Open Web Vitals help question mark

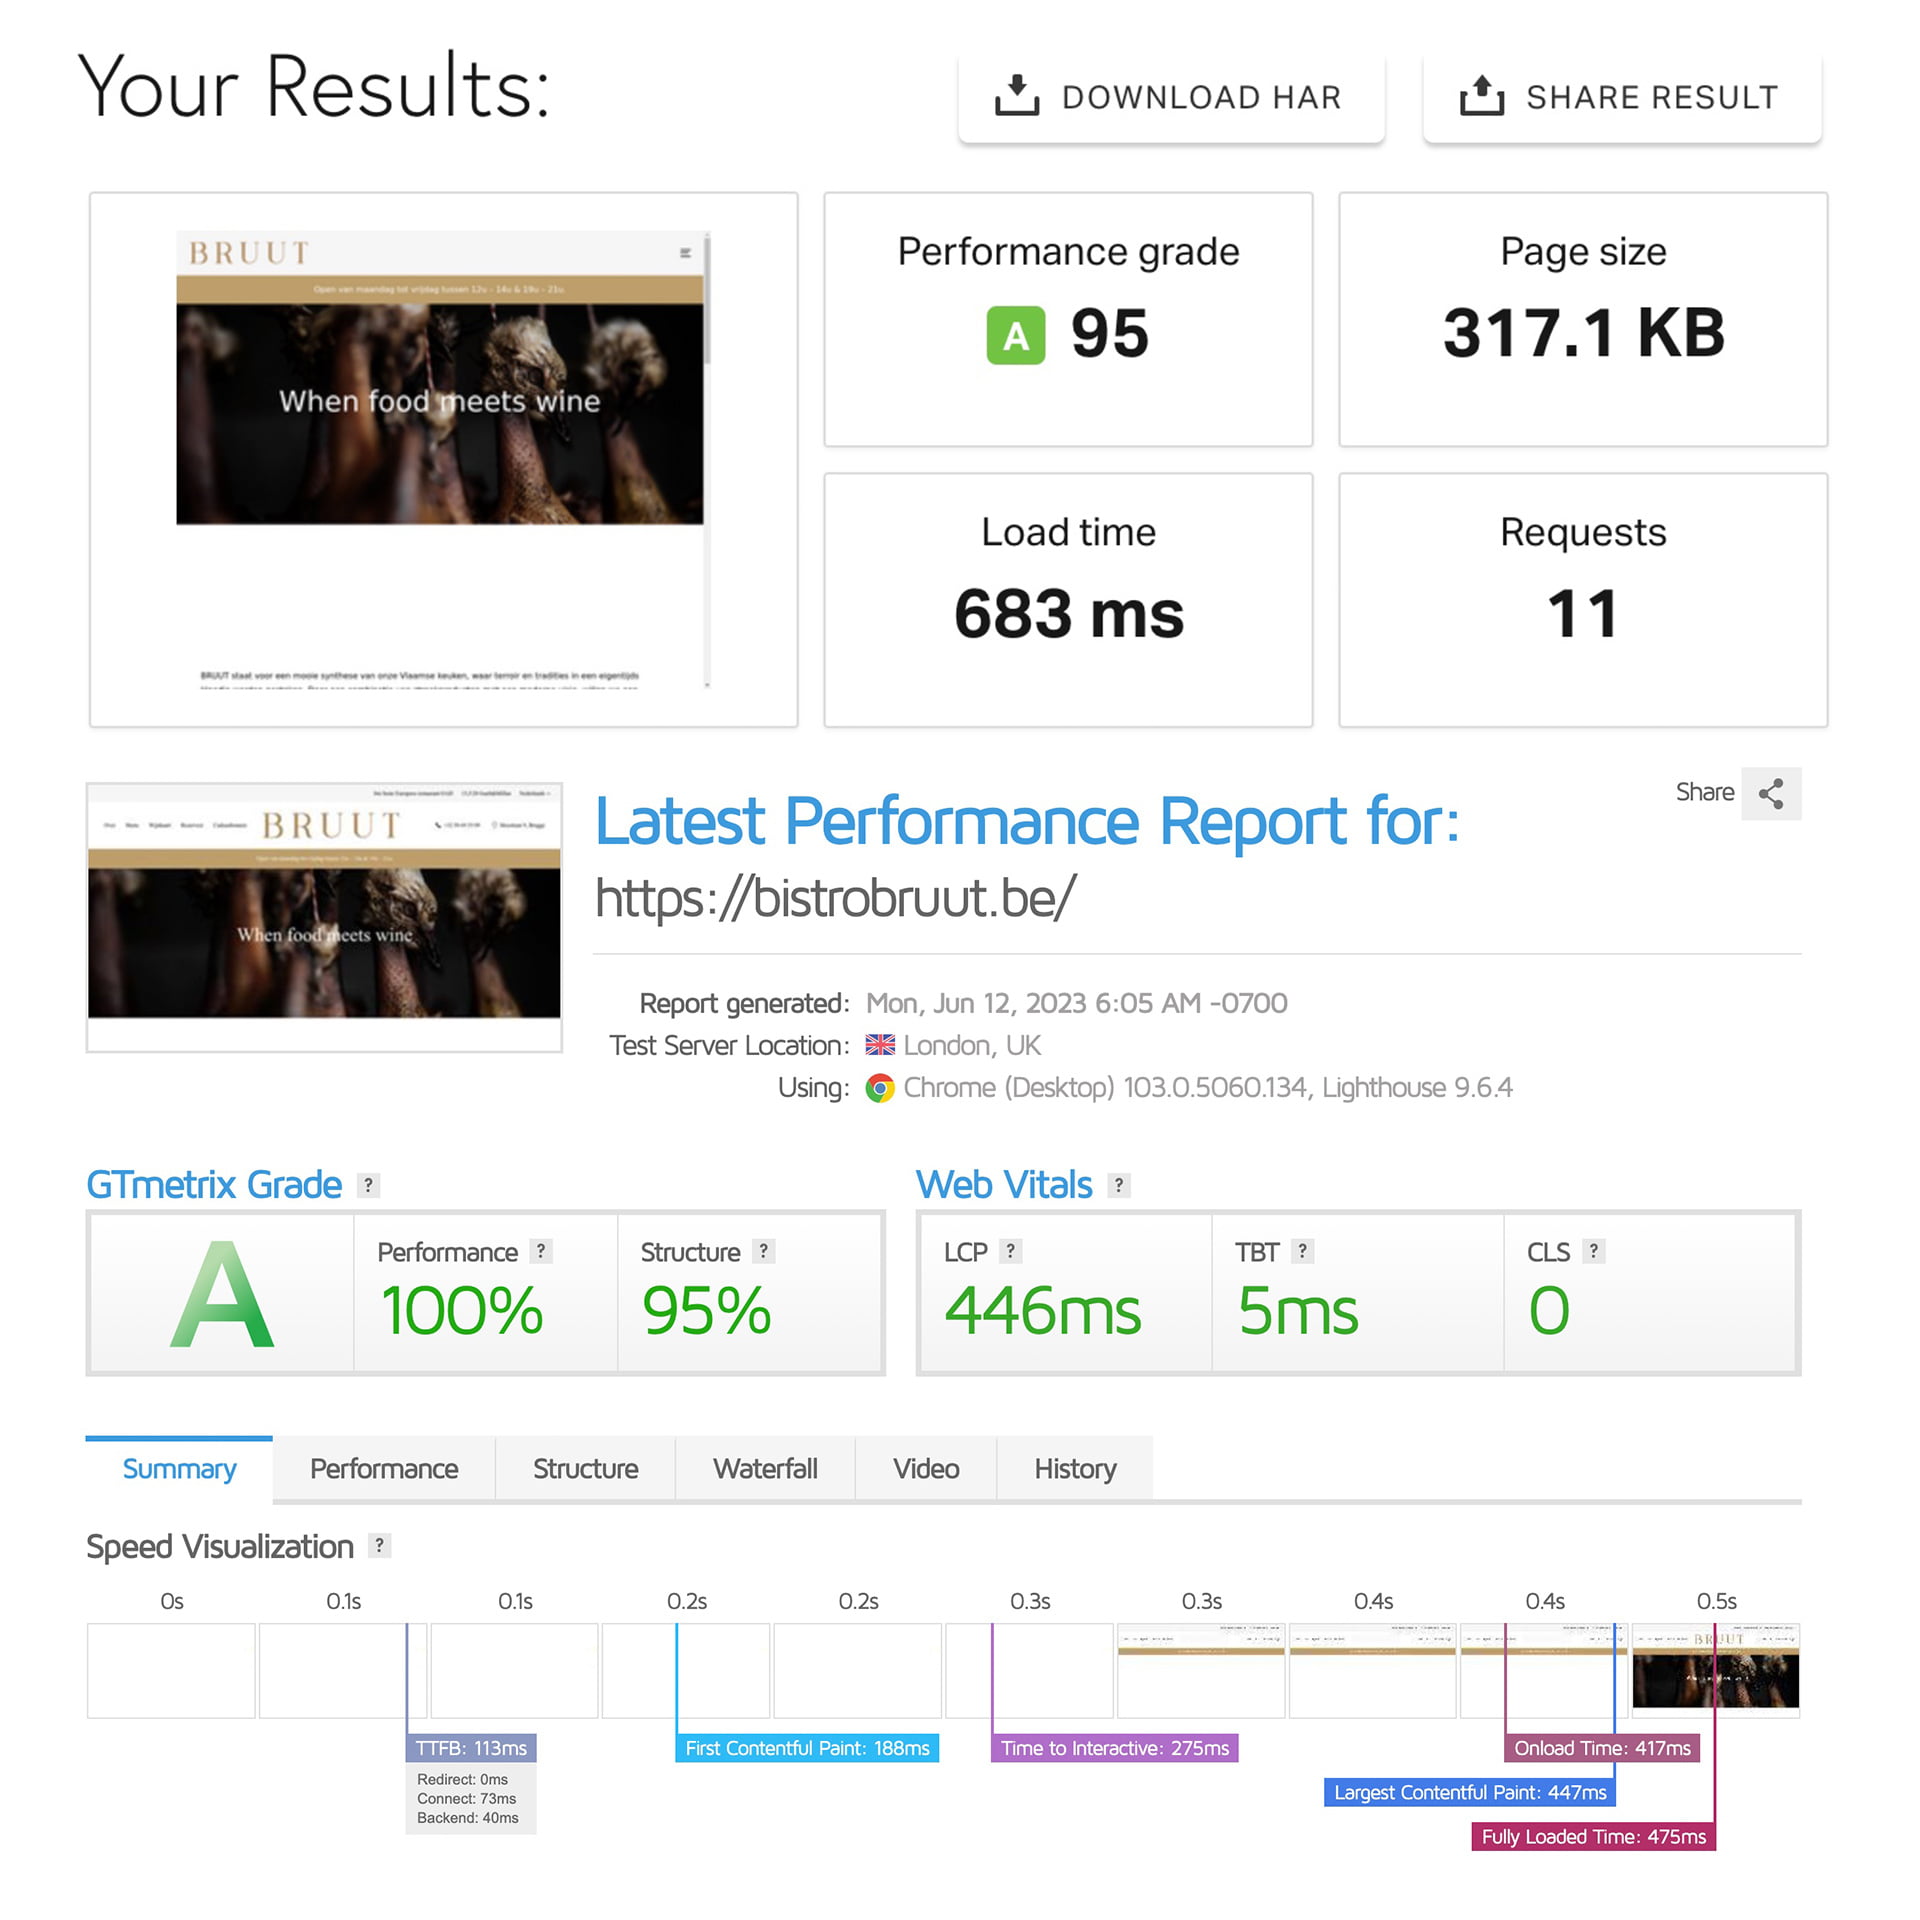(x=1119, y=1185)
